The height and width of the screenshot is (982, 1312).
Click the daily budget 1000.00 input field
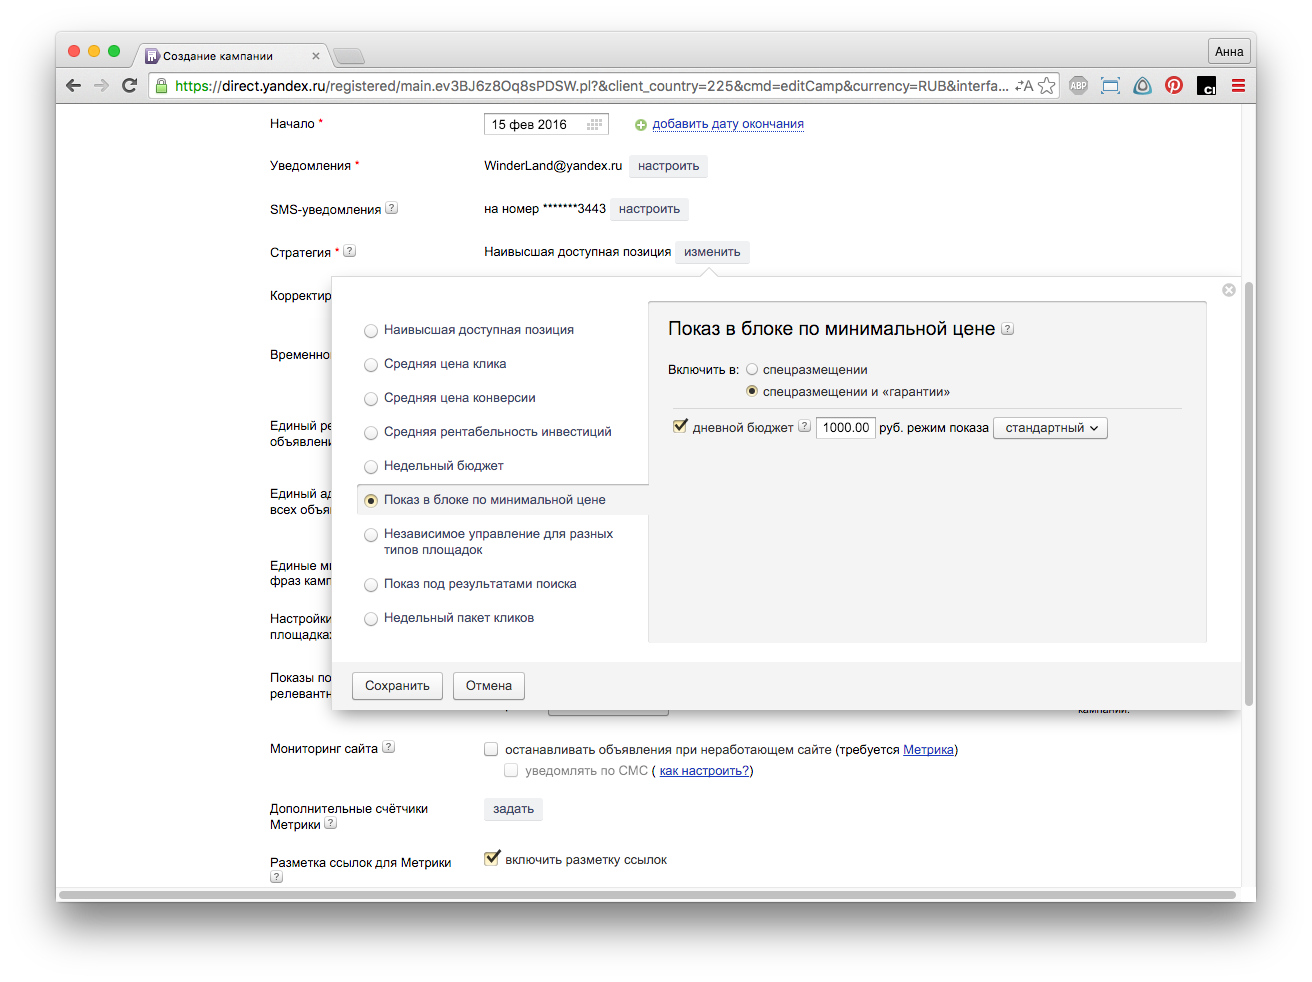846,428
